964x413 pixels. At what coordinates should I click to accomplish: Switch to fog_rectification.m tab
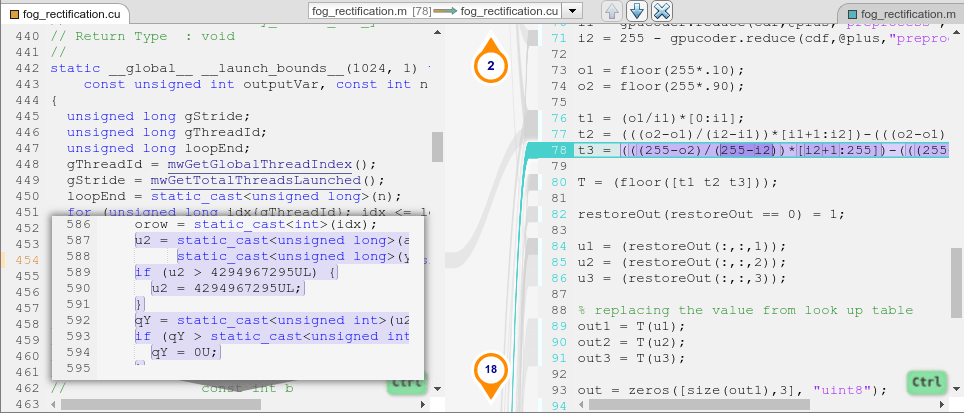coord(901,14)
